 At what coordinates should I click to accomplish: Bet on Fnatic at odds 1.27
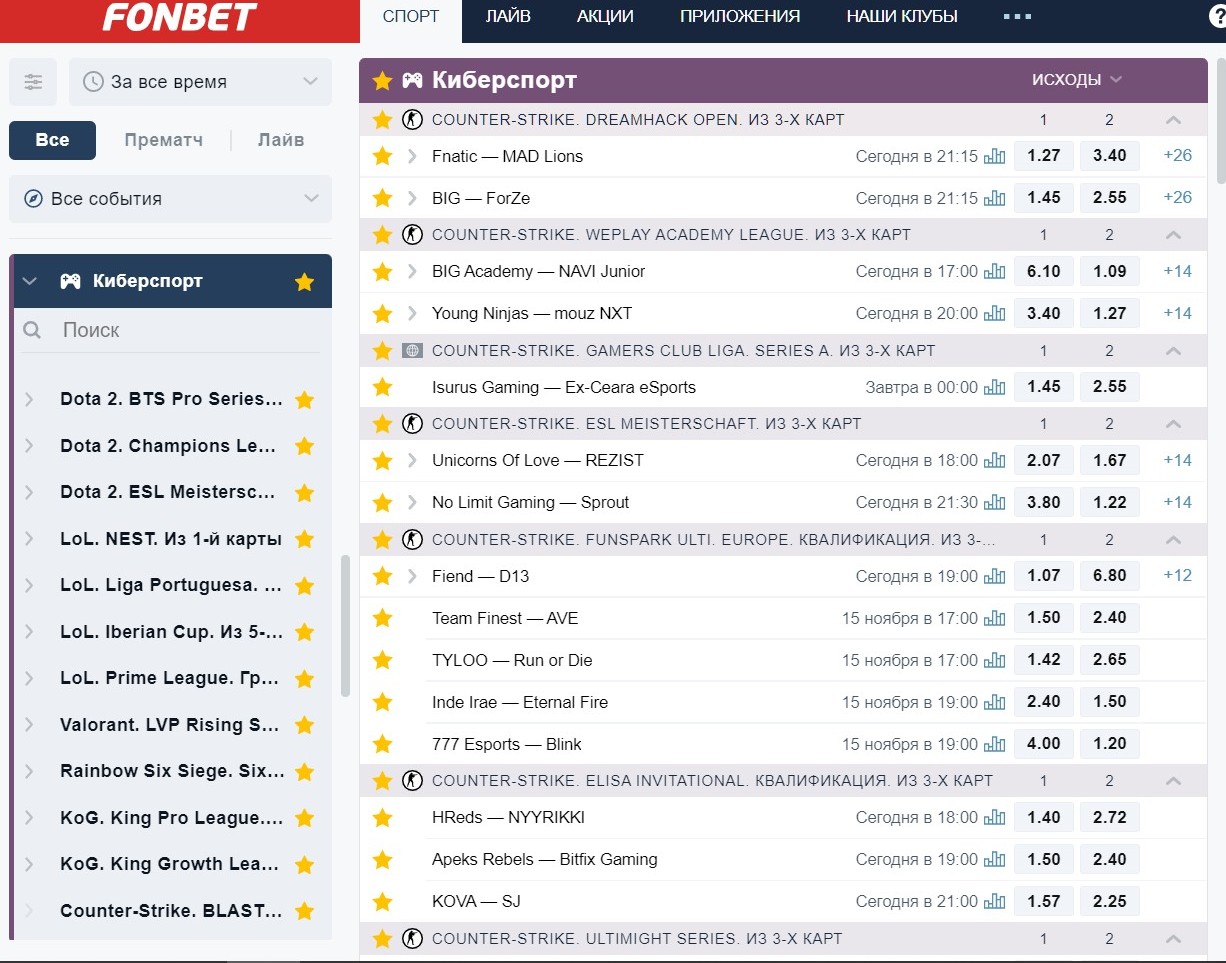[1044, 156]
